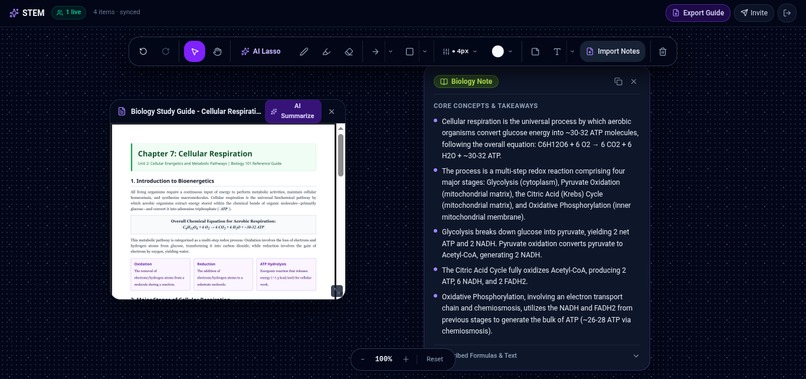Viewport: 806px width, 379px height.
Task: Open the text options dropdown
Action: coord(572,51)
